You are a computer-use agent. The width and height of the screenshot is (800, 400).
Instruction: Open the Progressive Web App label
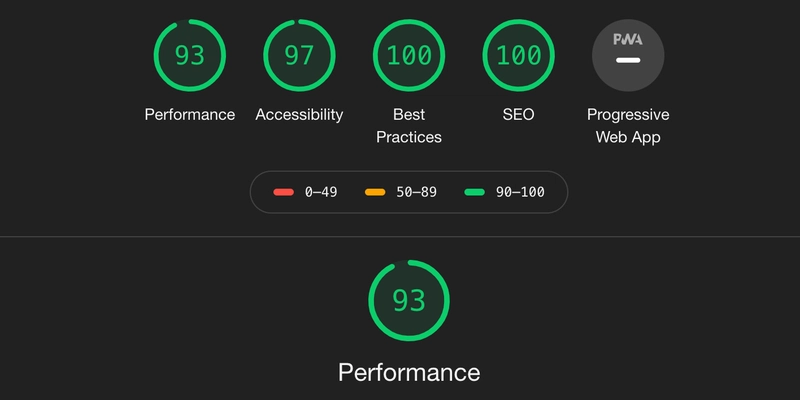pyautogui.click(x=628, y=126)
